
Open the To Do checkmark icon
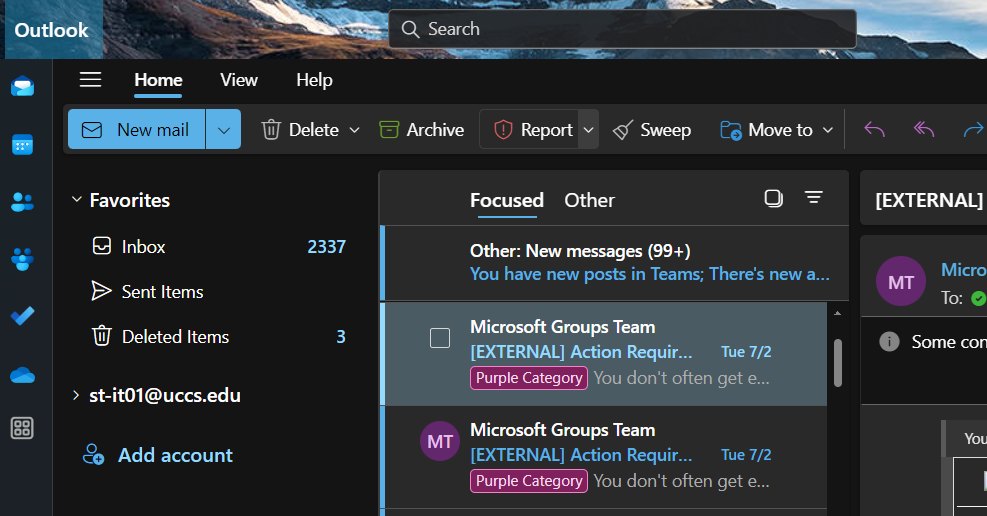pyautogui.click(x=23, y=315)
